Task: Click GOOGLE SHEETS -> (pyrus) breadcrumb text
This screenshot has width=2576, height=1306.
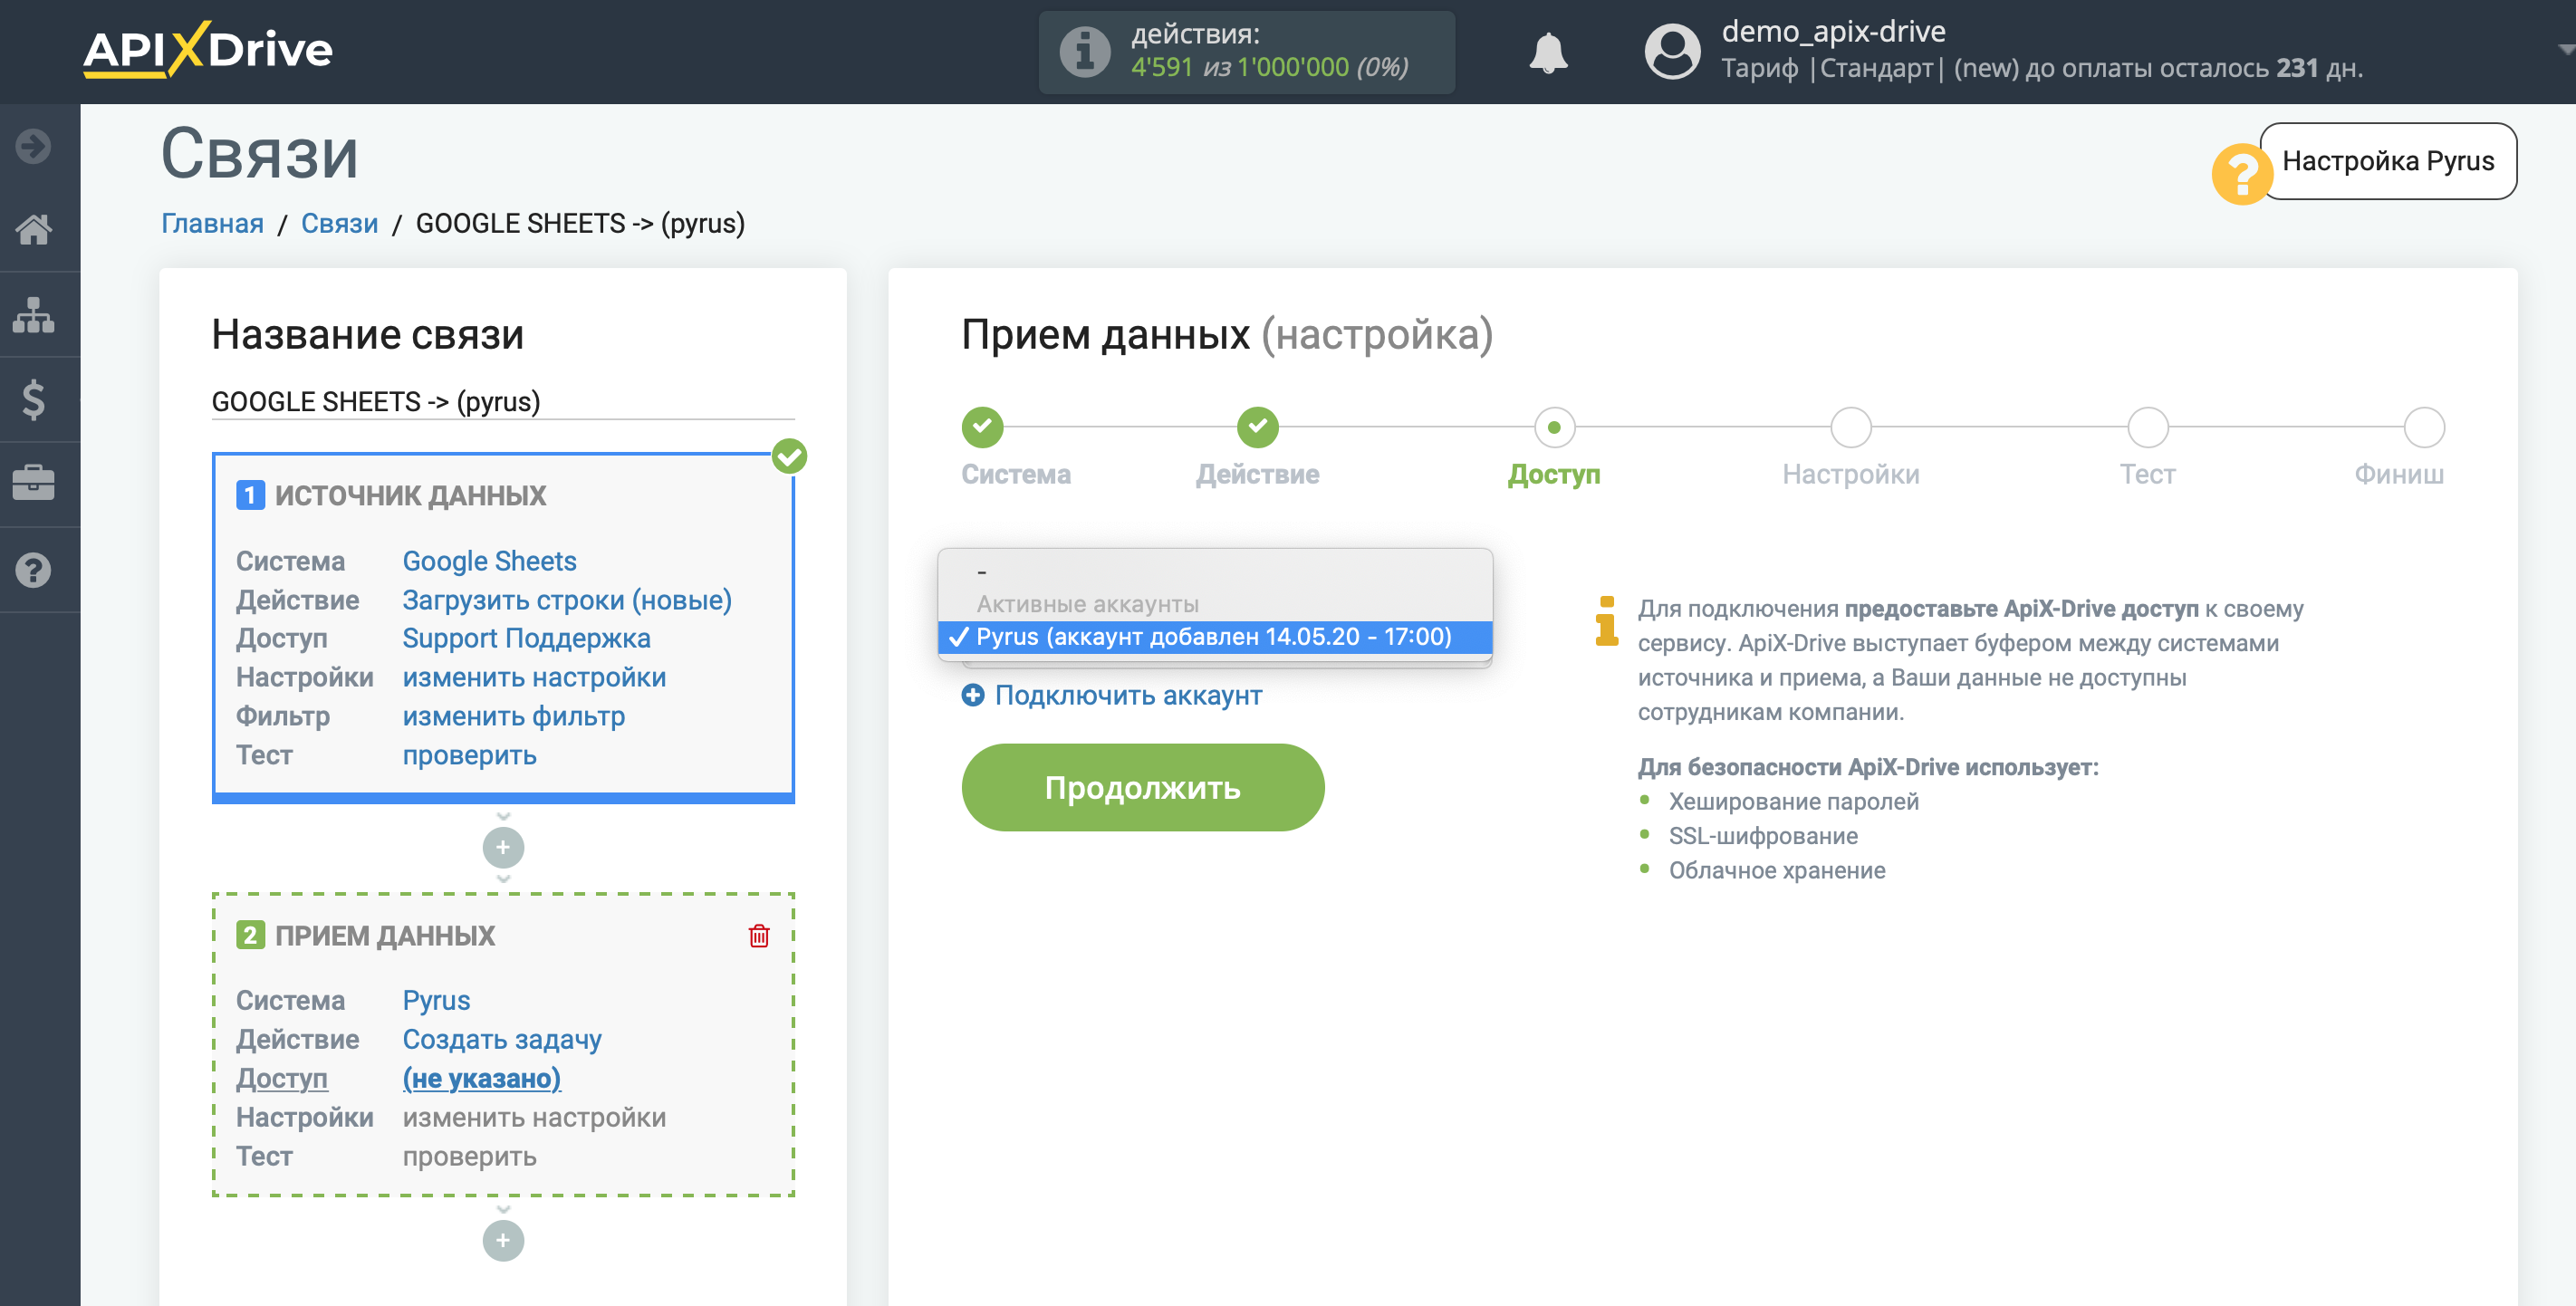Action: [x=580, y=223]
